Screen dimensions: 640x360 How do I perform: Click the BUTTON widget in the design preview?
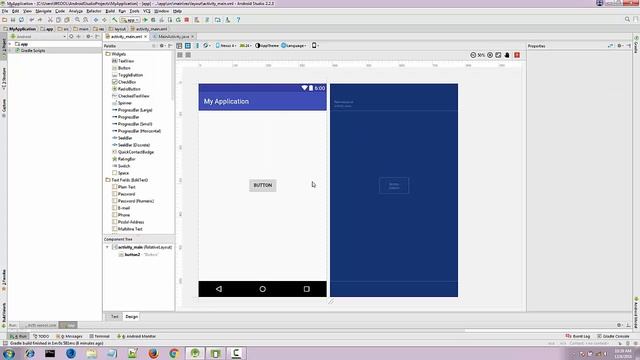tap(262, 185)
